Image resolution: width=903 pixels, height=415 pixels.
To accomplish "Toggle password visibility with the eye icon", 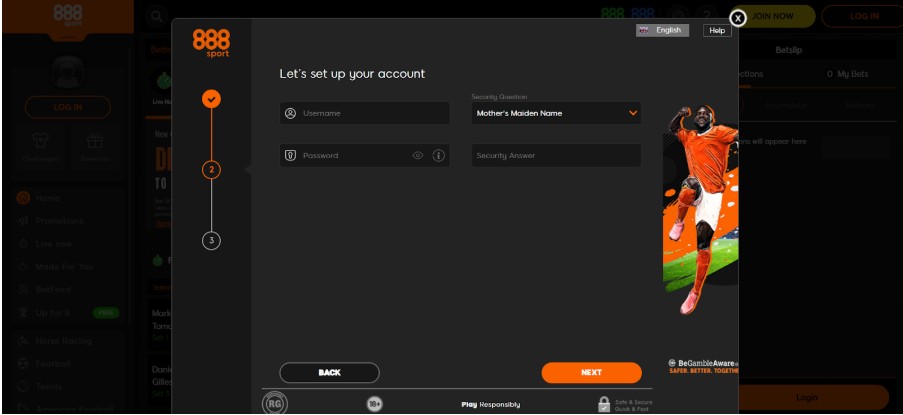I will [418, 156].
